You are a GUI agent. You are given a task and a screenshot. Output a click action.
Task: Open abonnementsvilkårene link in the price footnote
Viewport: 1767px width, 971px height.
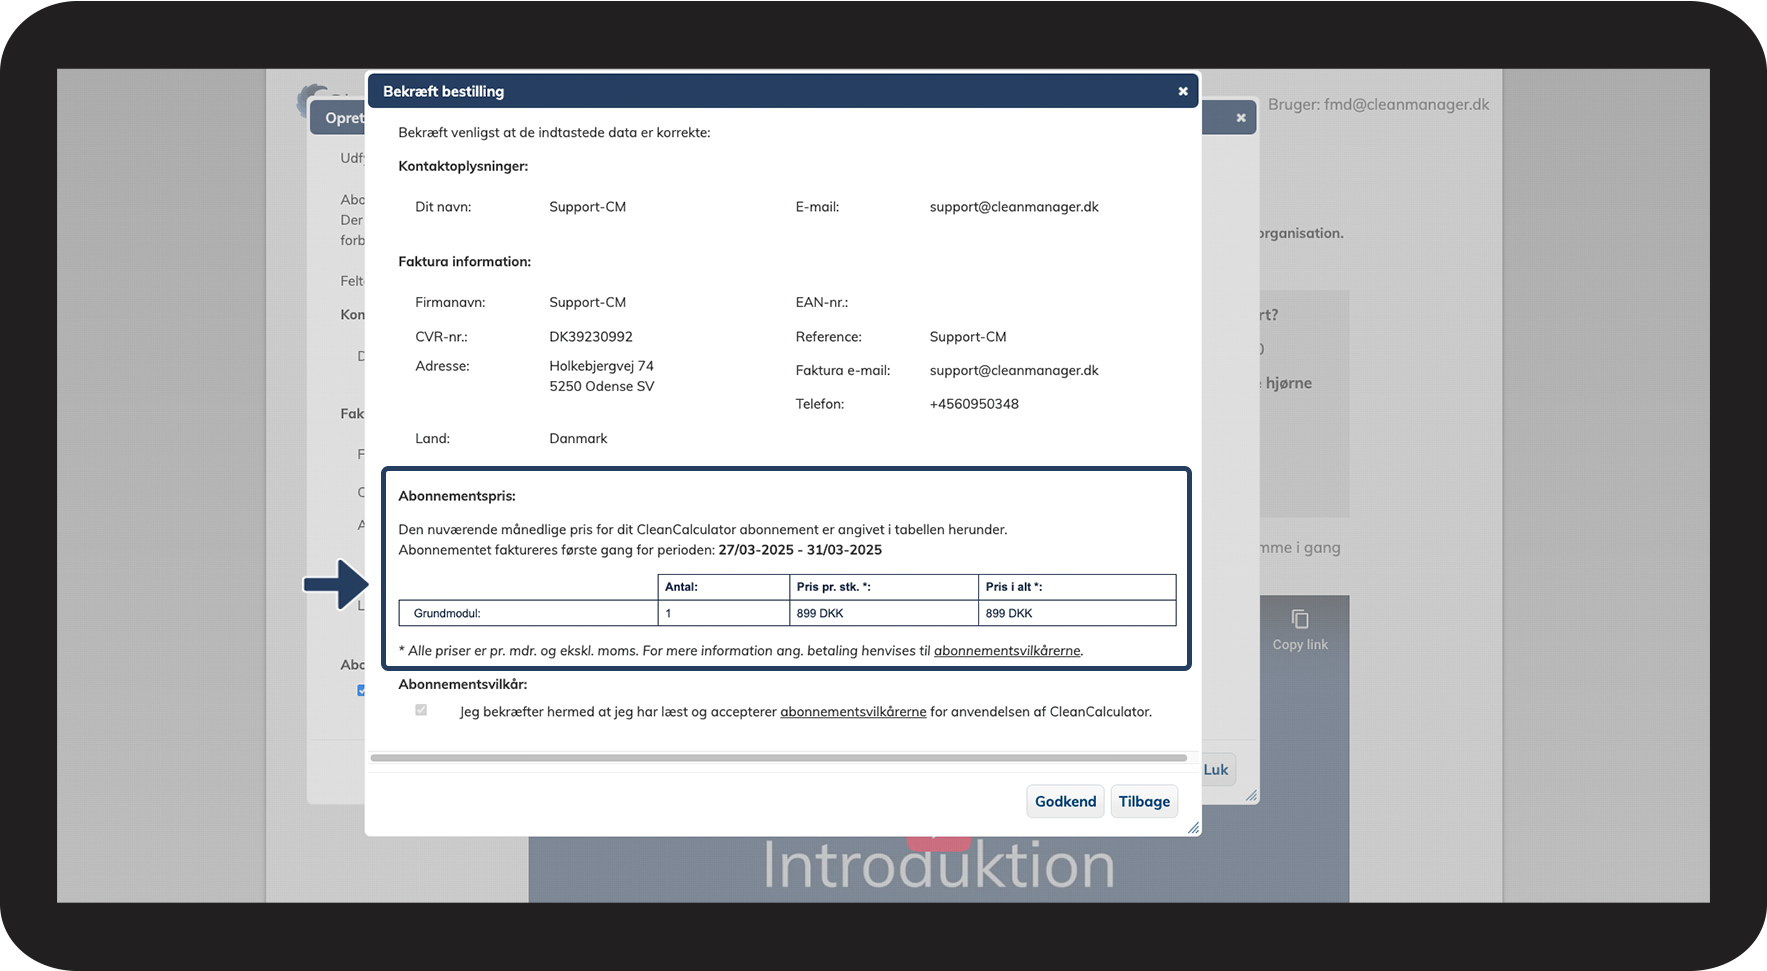coord(1007,651)
